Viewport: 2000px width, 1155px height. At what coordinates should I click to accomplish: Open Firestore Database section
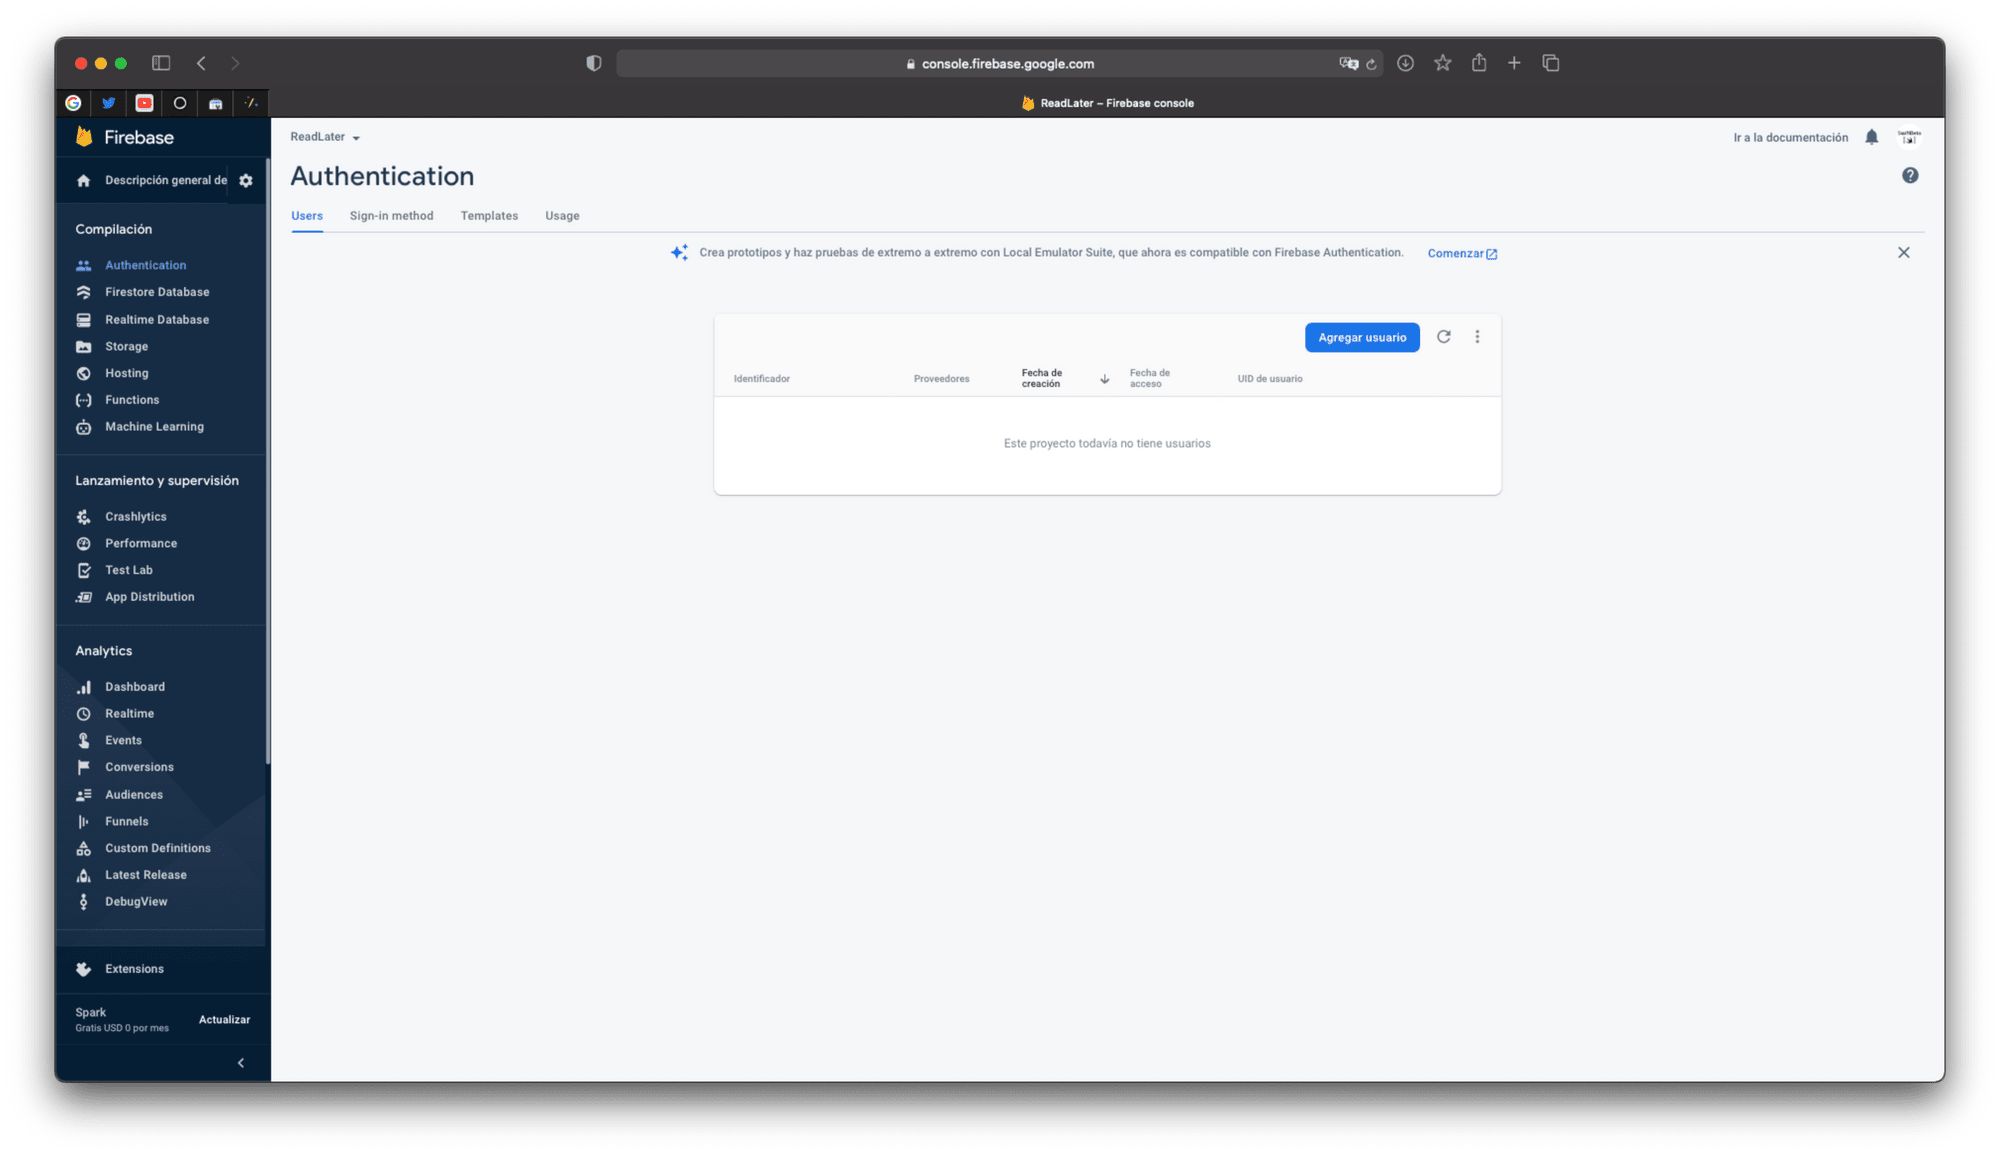coord(157,292)
